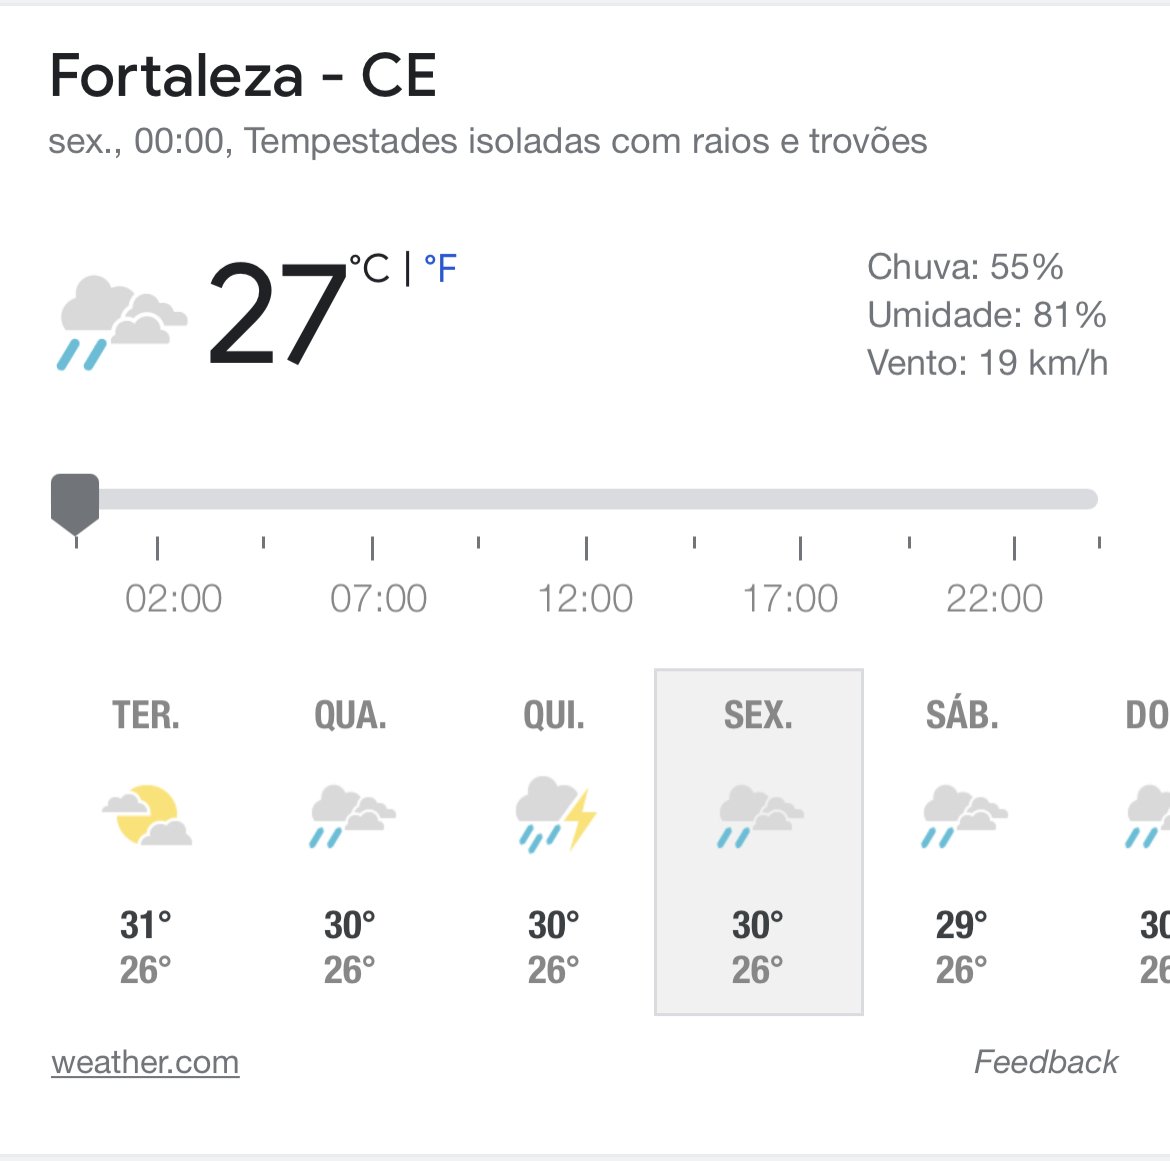Select the QUA. forecast day
The height and width of the screenshot is (1161, 1170).
(x=350, y=840)
